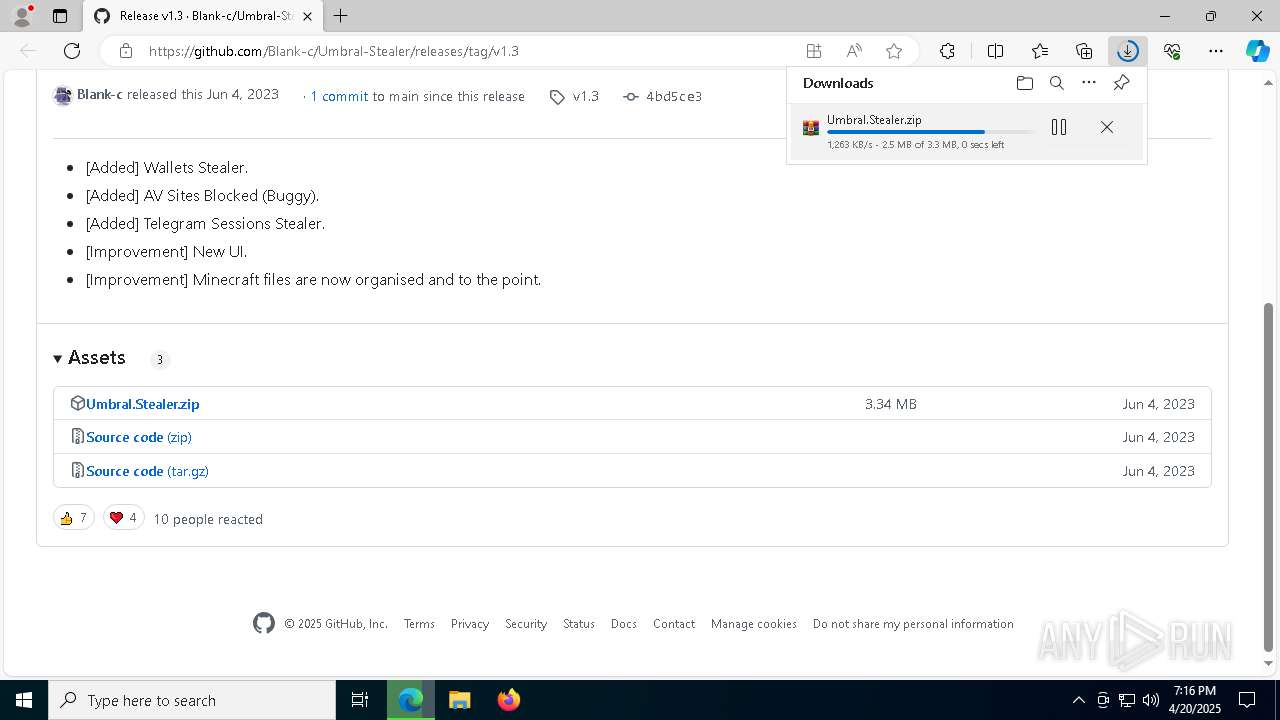Click the page vertical scrollbar thumb
Image resolution: width=1280 pixels, height=720 pixels.
[x=1269, y=476]
